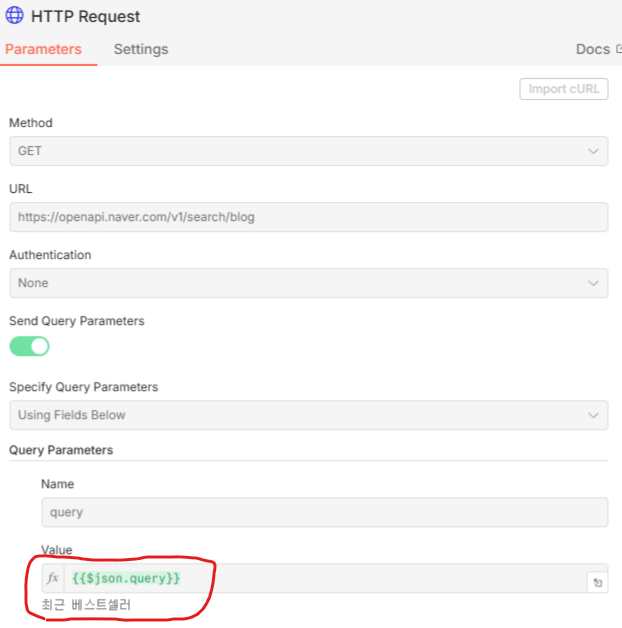Click the {{$json.query}} expression value
The width and height of the screenshot is (622, 628).
click(x=127, y=579)
